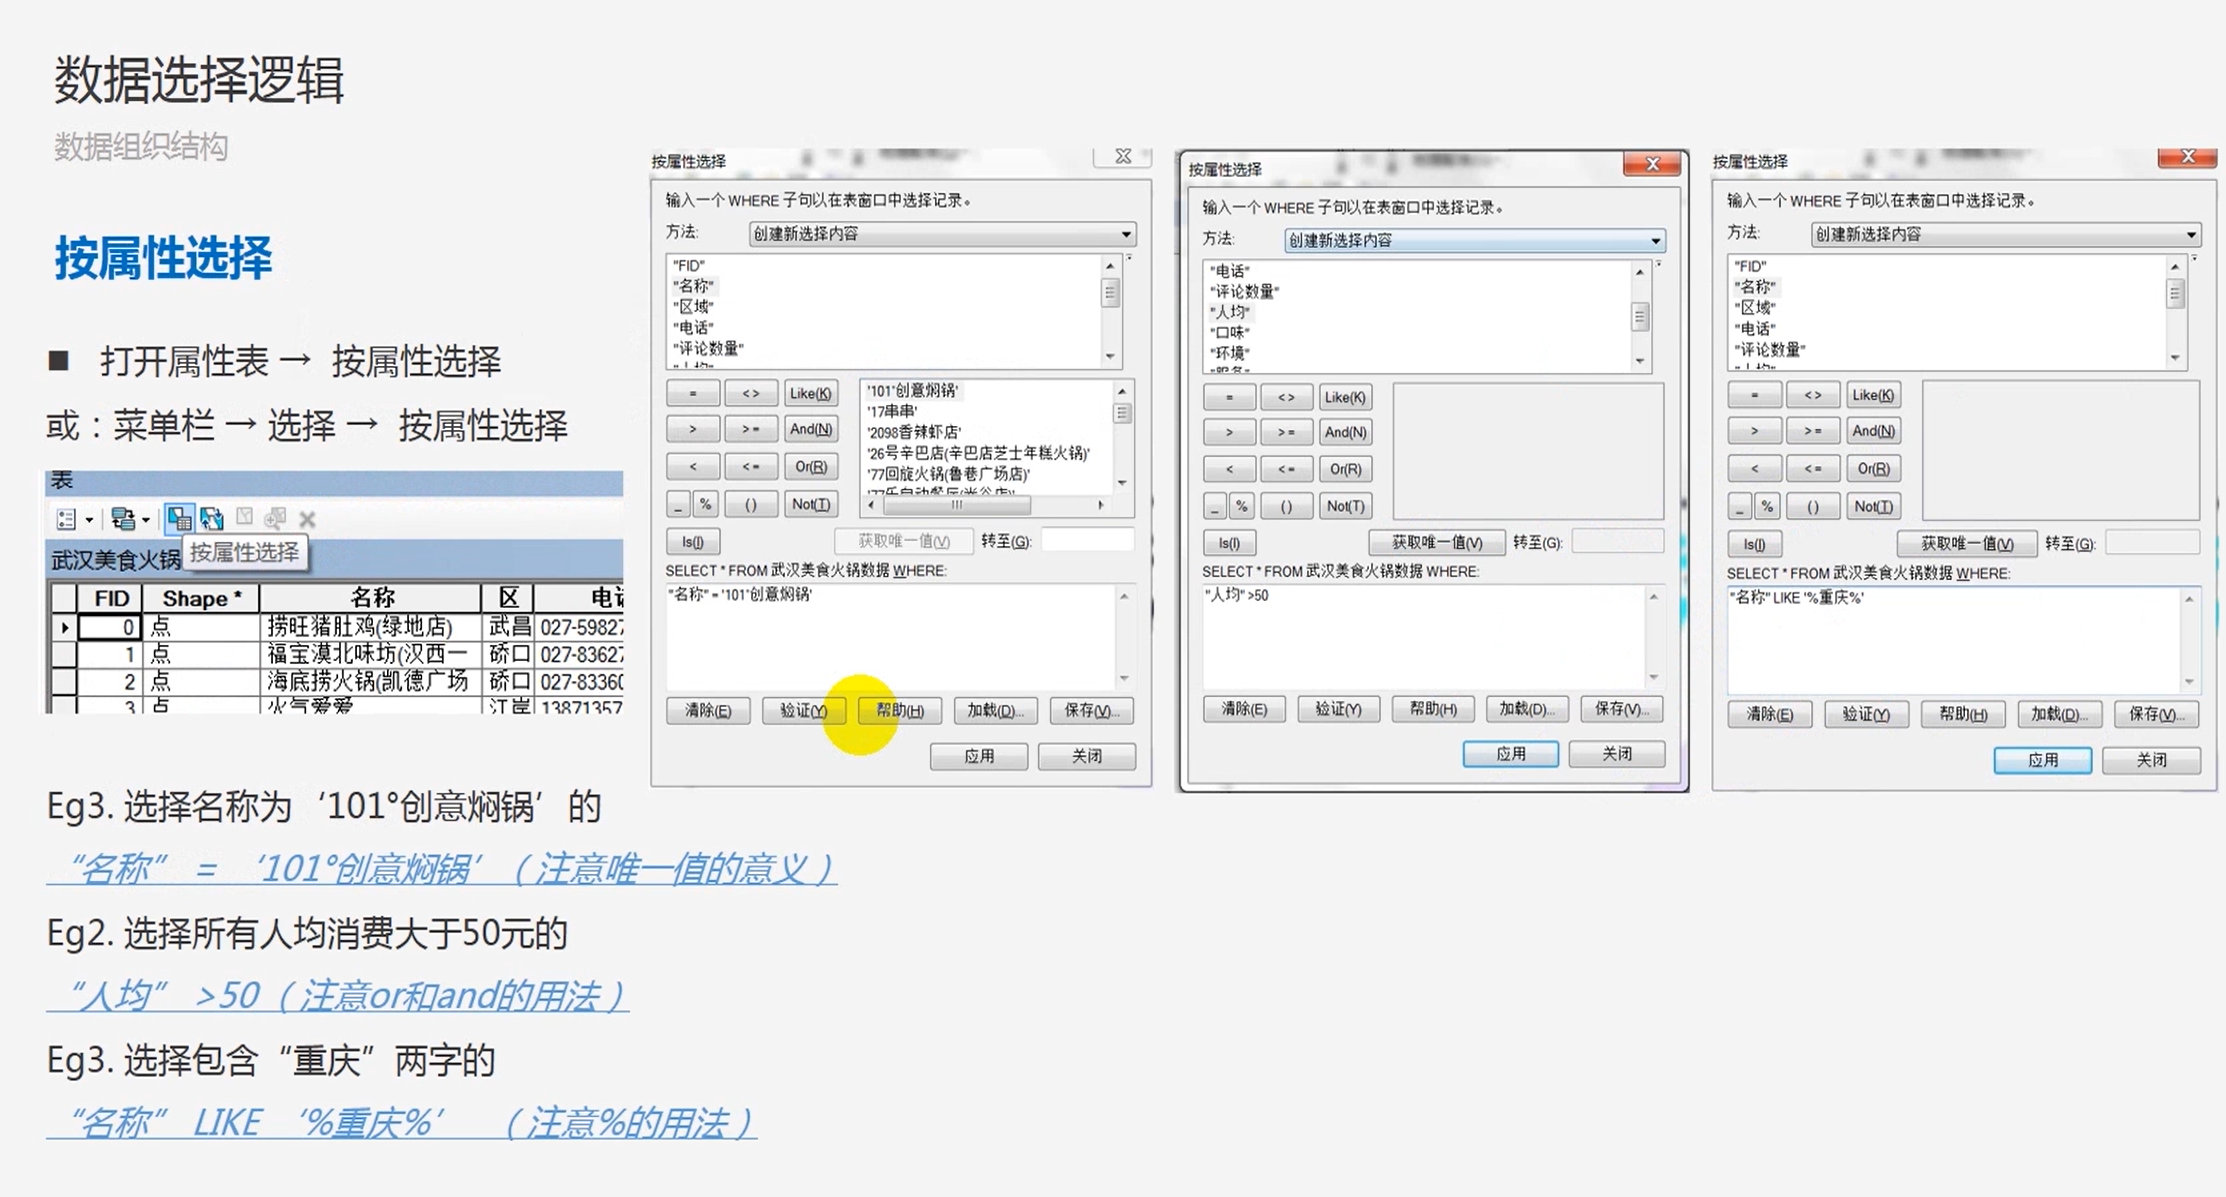Pick unique value '2098香辣虾店' in the values list

(914, 432)
